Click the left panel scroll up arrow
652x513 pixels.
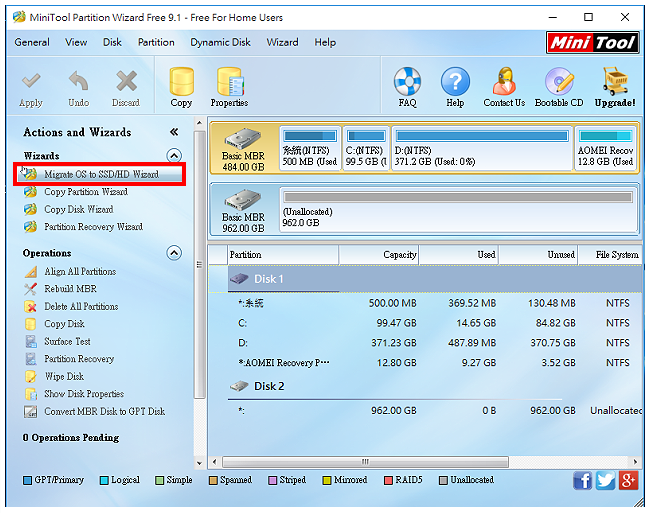pyautogui.click(x=200, y=123)
